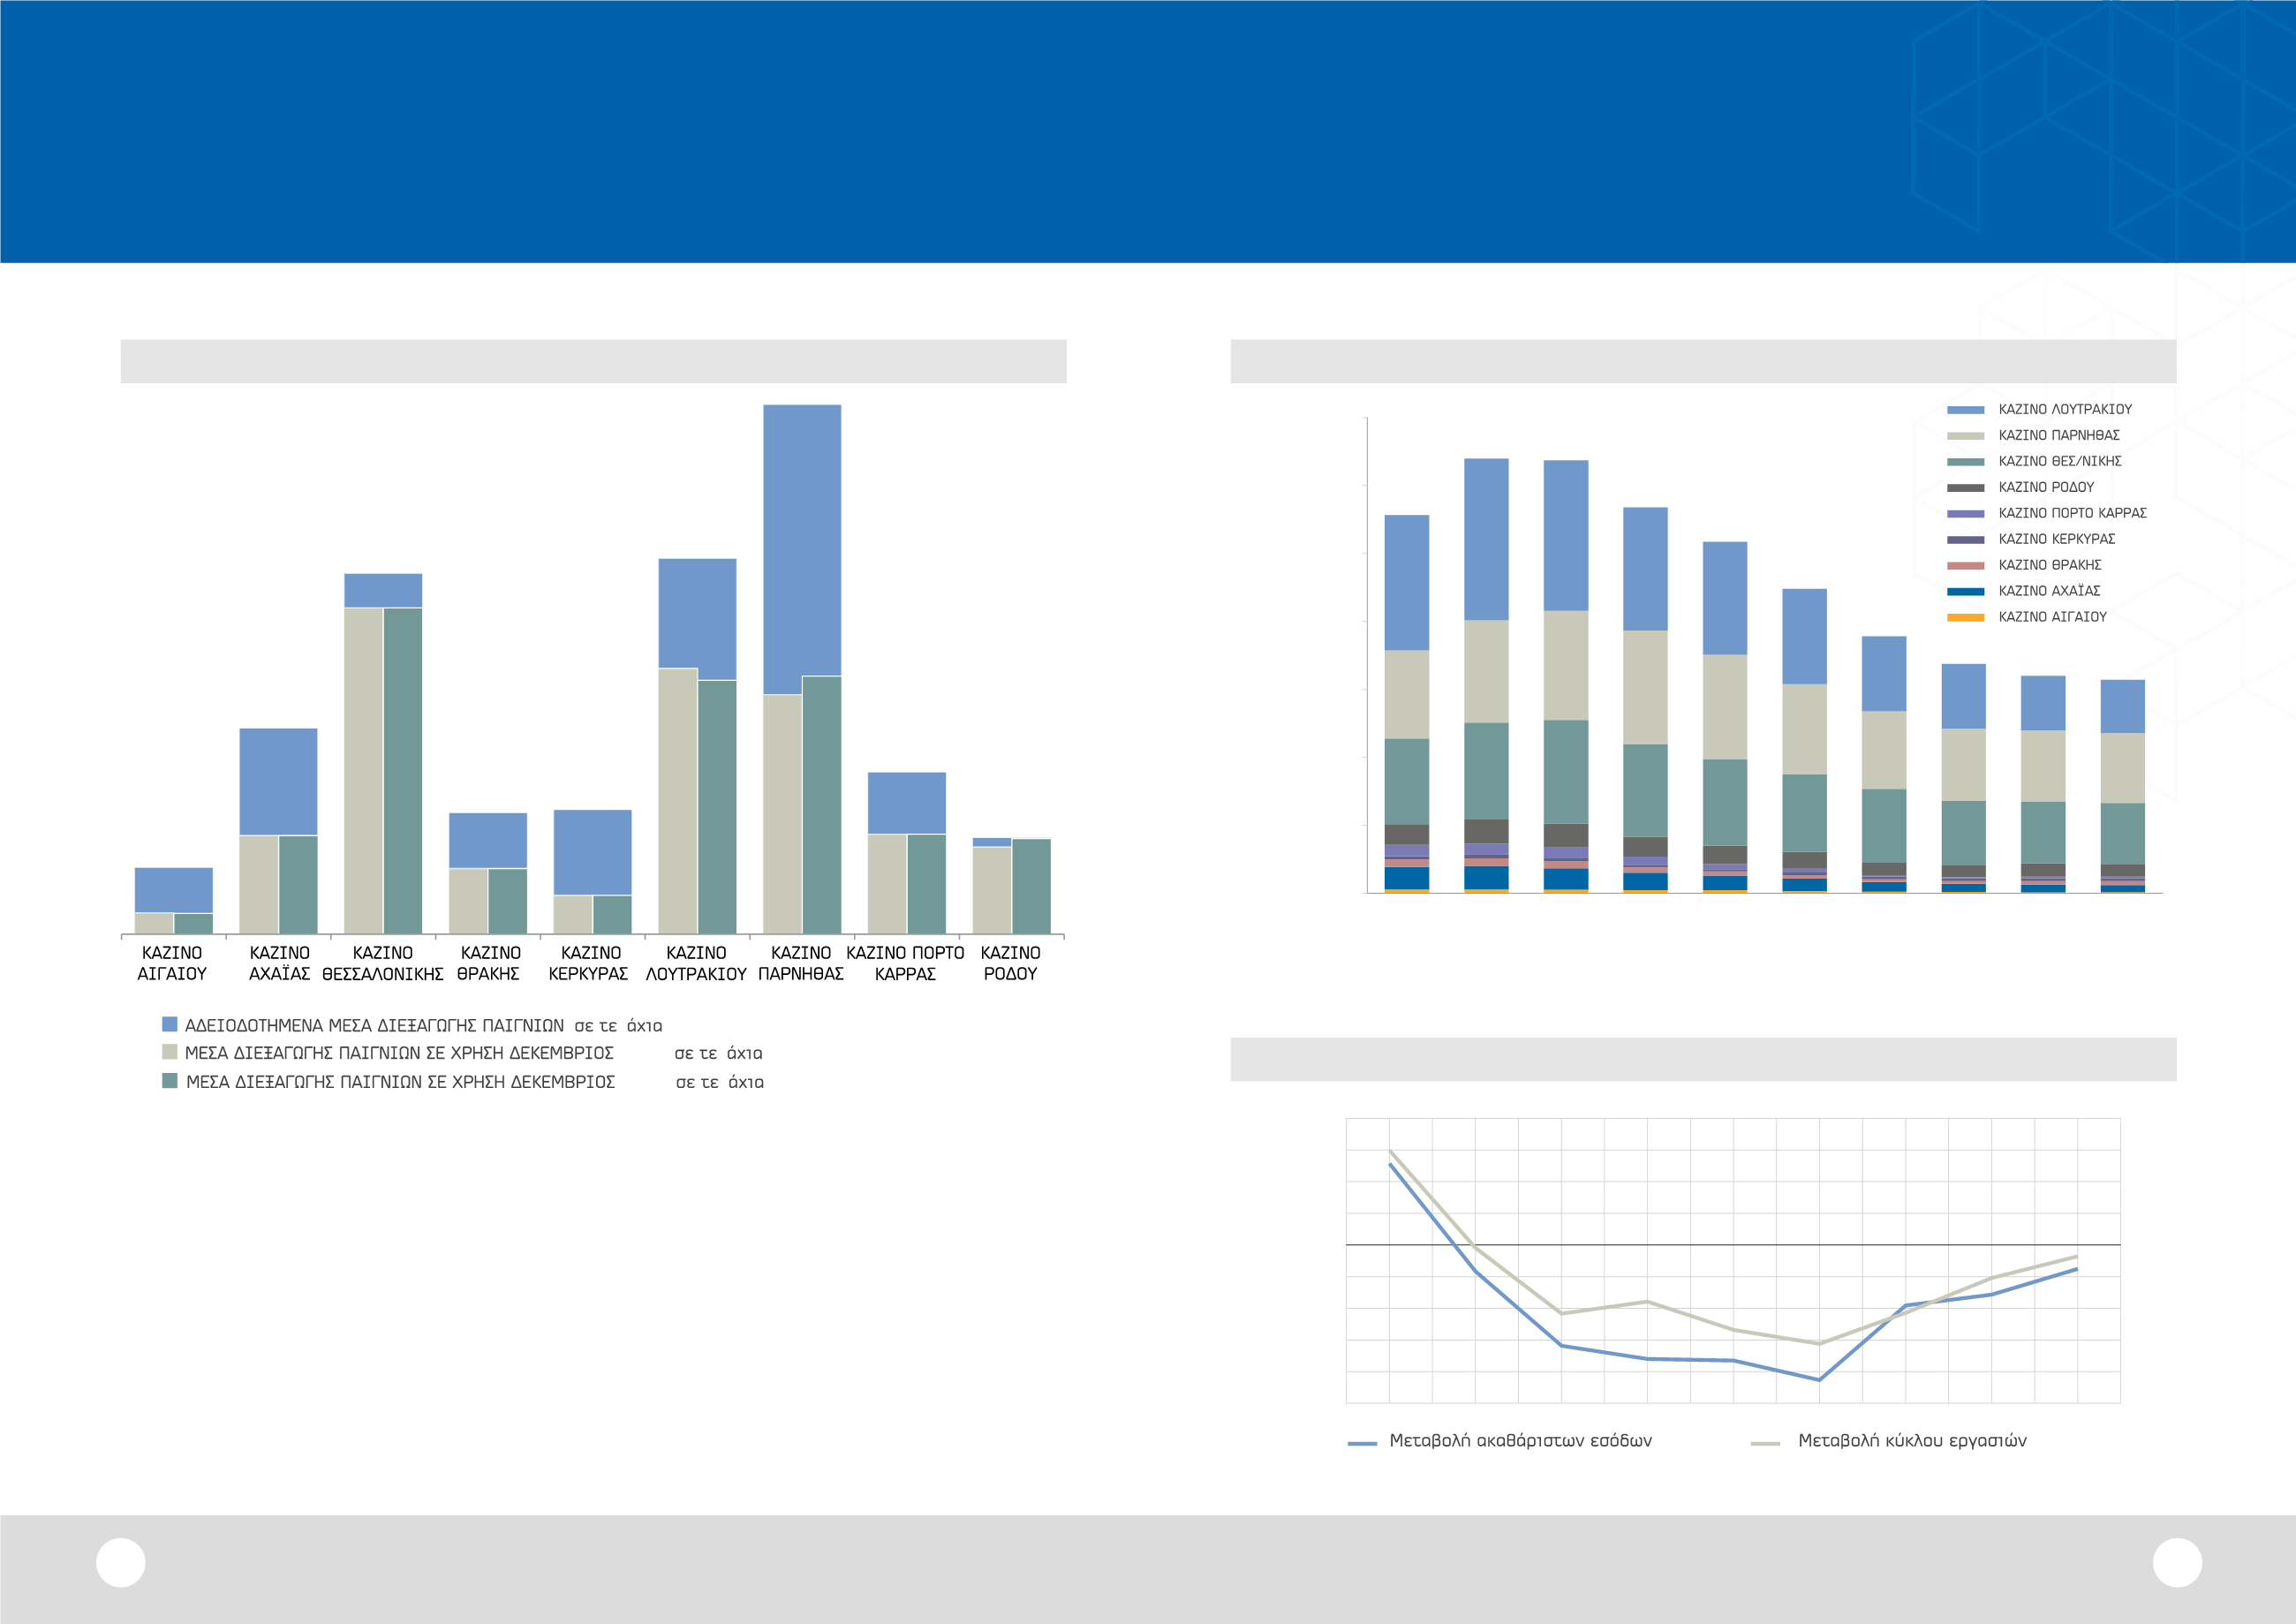Image resolution: width=2296 pixels, height=1624 pixels.
Task: Select the legend text ΚΑΖΙΝΟ ΘΕΣ/ΝΙΚΗΣ
Action: click(2060, 462)
